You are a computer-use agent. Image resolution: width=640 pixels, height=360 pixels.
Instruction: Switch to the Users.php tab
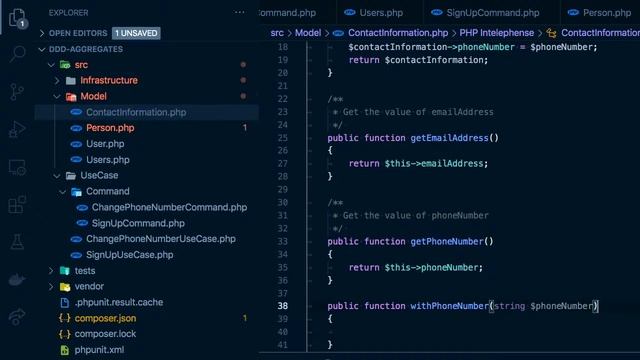pyautogui.click(x=380, y=13)
